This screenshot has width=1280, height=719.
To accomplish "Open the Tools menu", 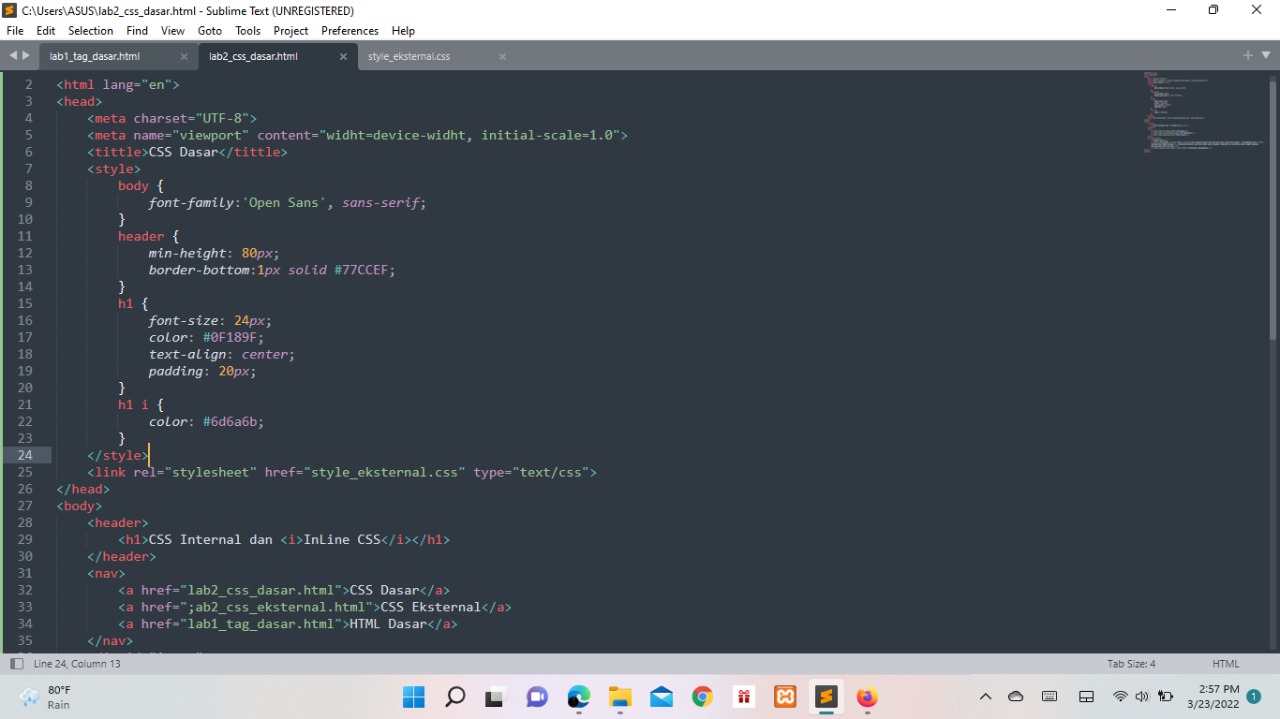I will (248, 31).
